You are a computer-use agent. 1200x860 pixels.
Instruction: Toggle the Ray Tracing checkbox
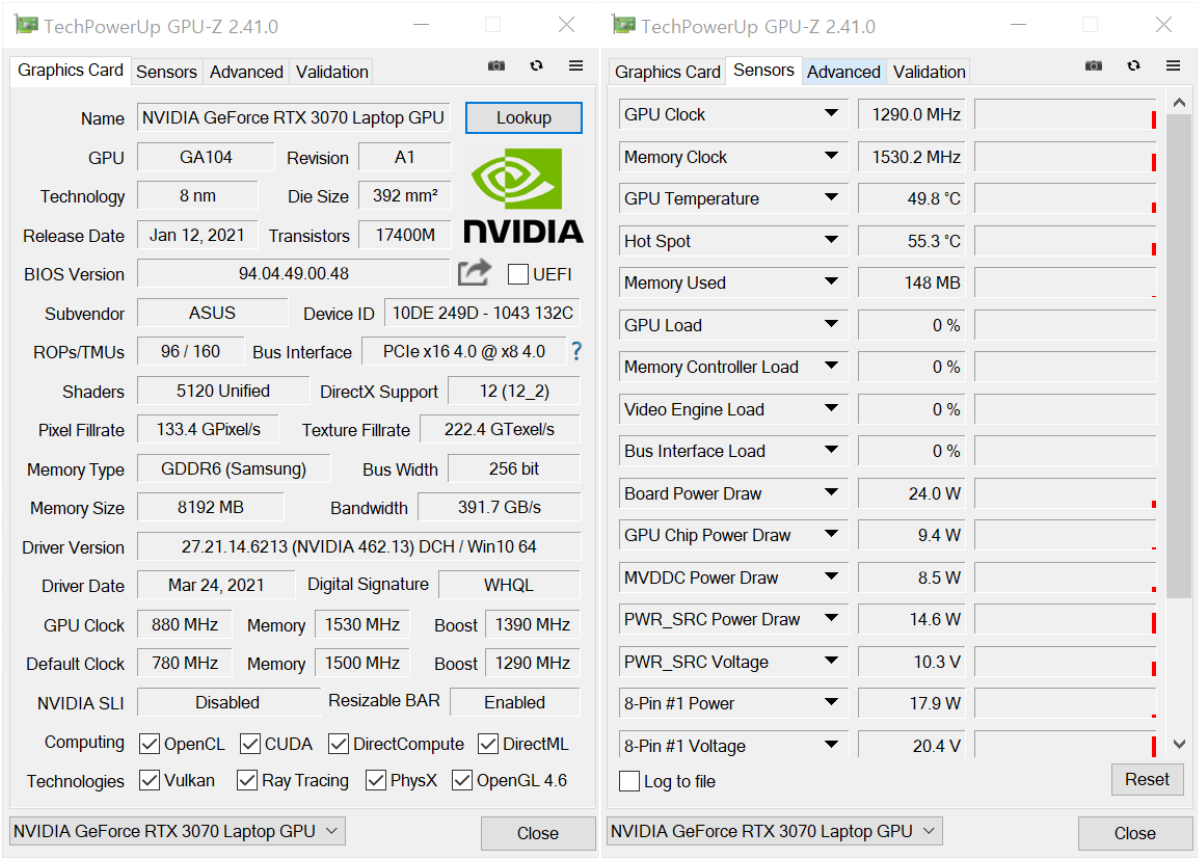pos(247,780)
